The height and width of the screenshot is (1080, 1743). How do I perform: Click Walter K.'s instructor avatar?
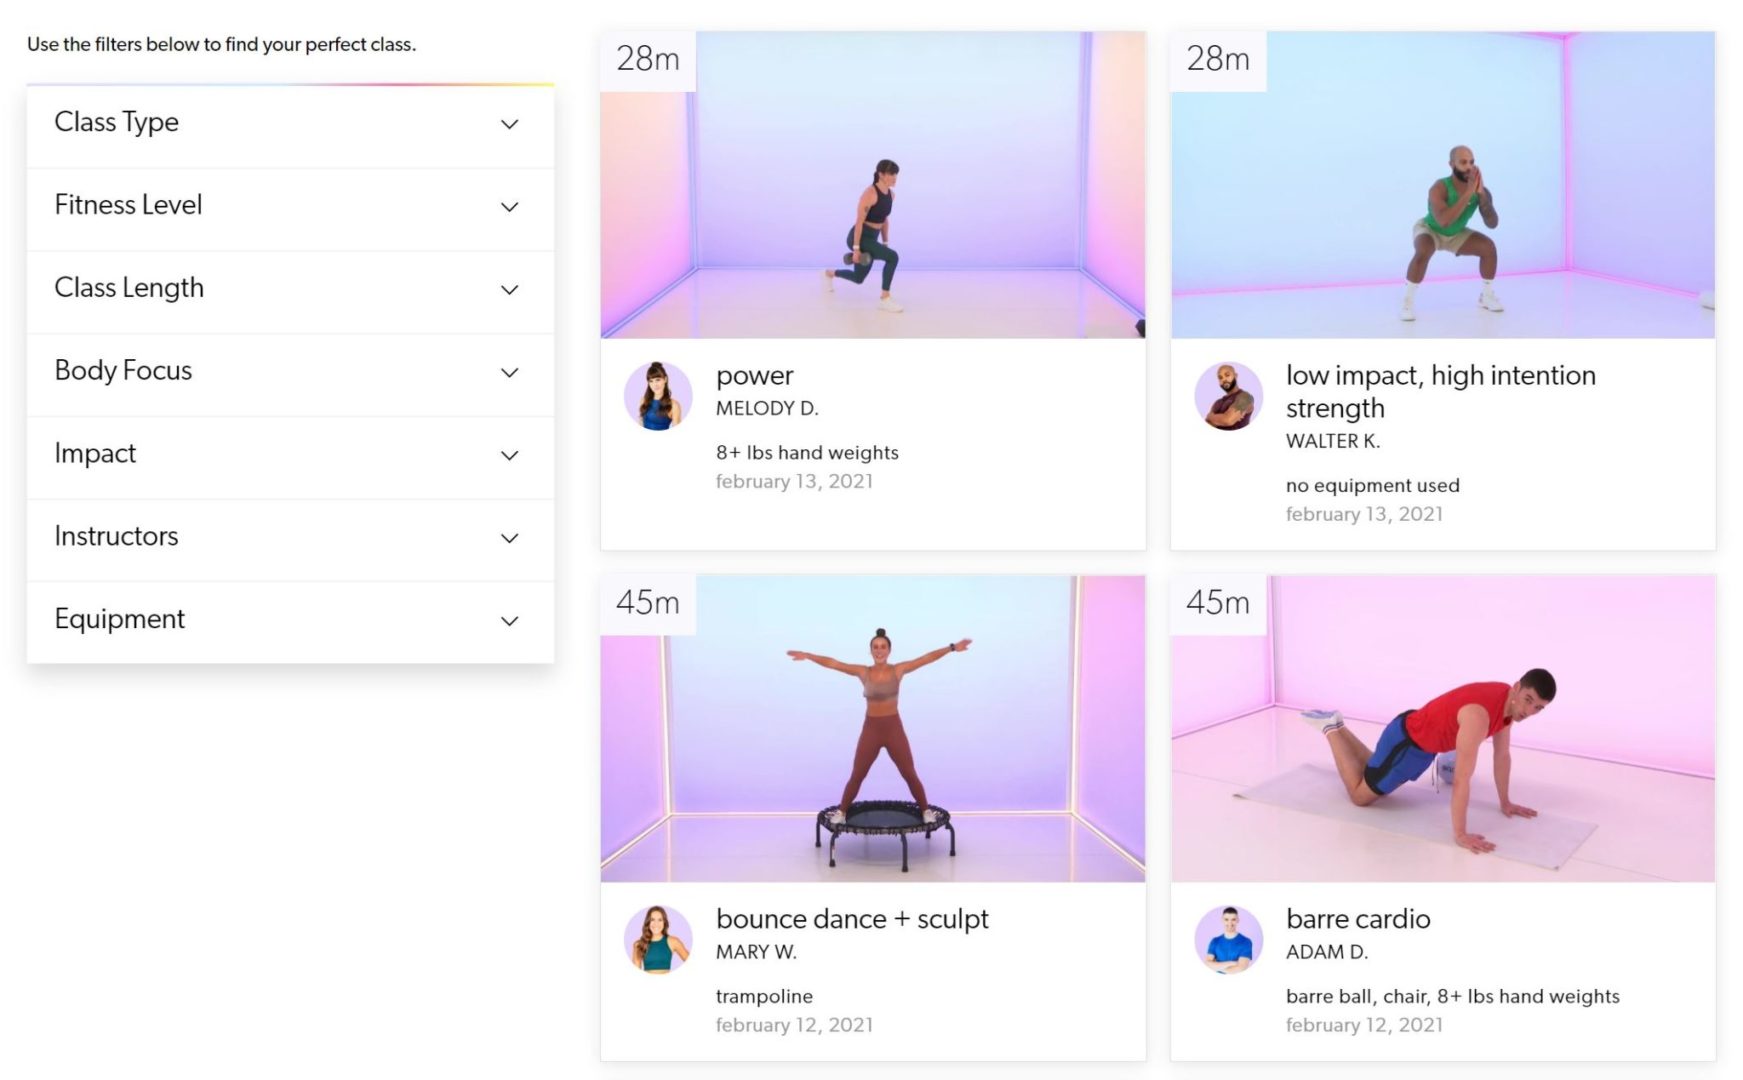pyautogui.click(x=1228, y=396)
